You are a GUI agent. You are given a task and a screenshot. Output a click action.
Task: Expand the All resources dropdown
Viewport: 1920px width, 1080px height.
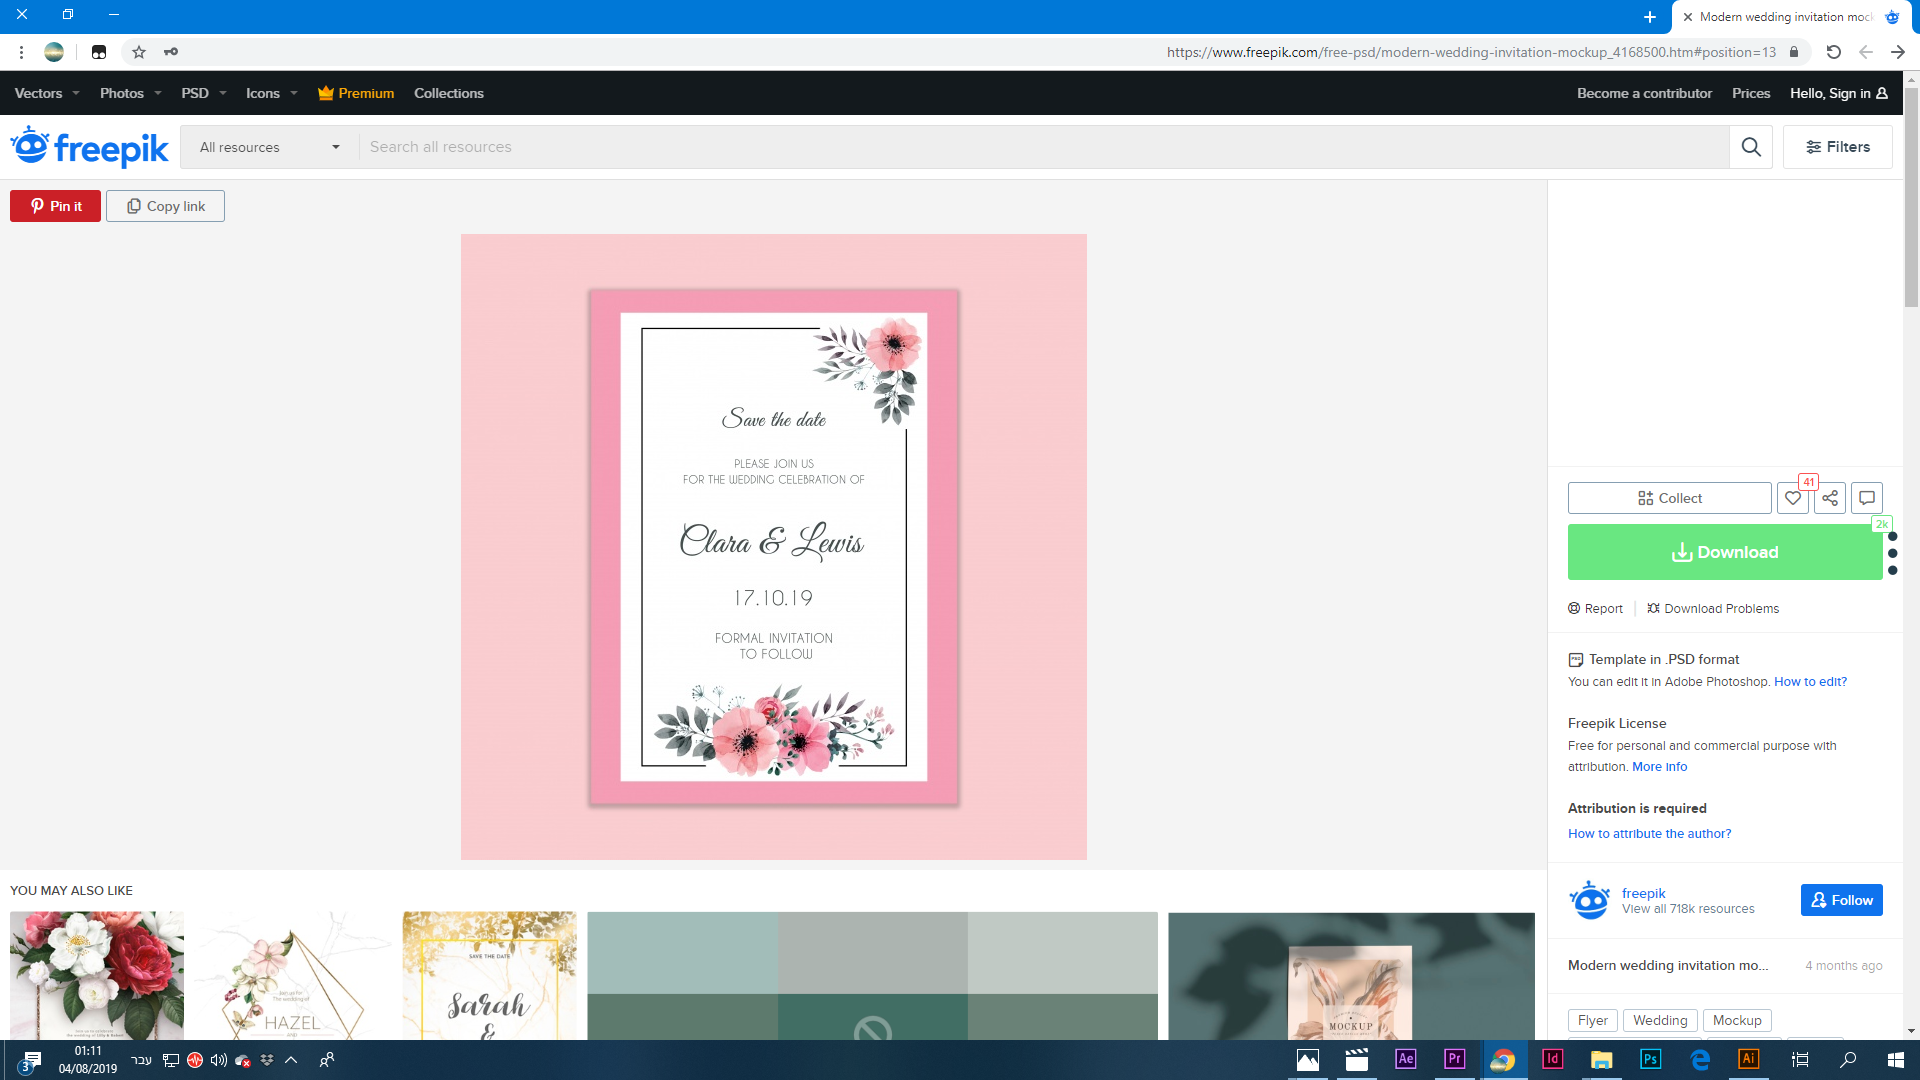(x=269, y=147)
